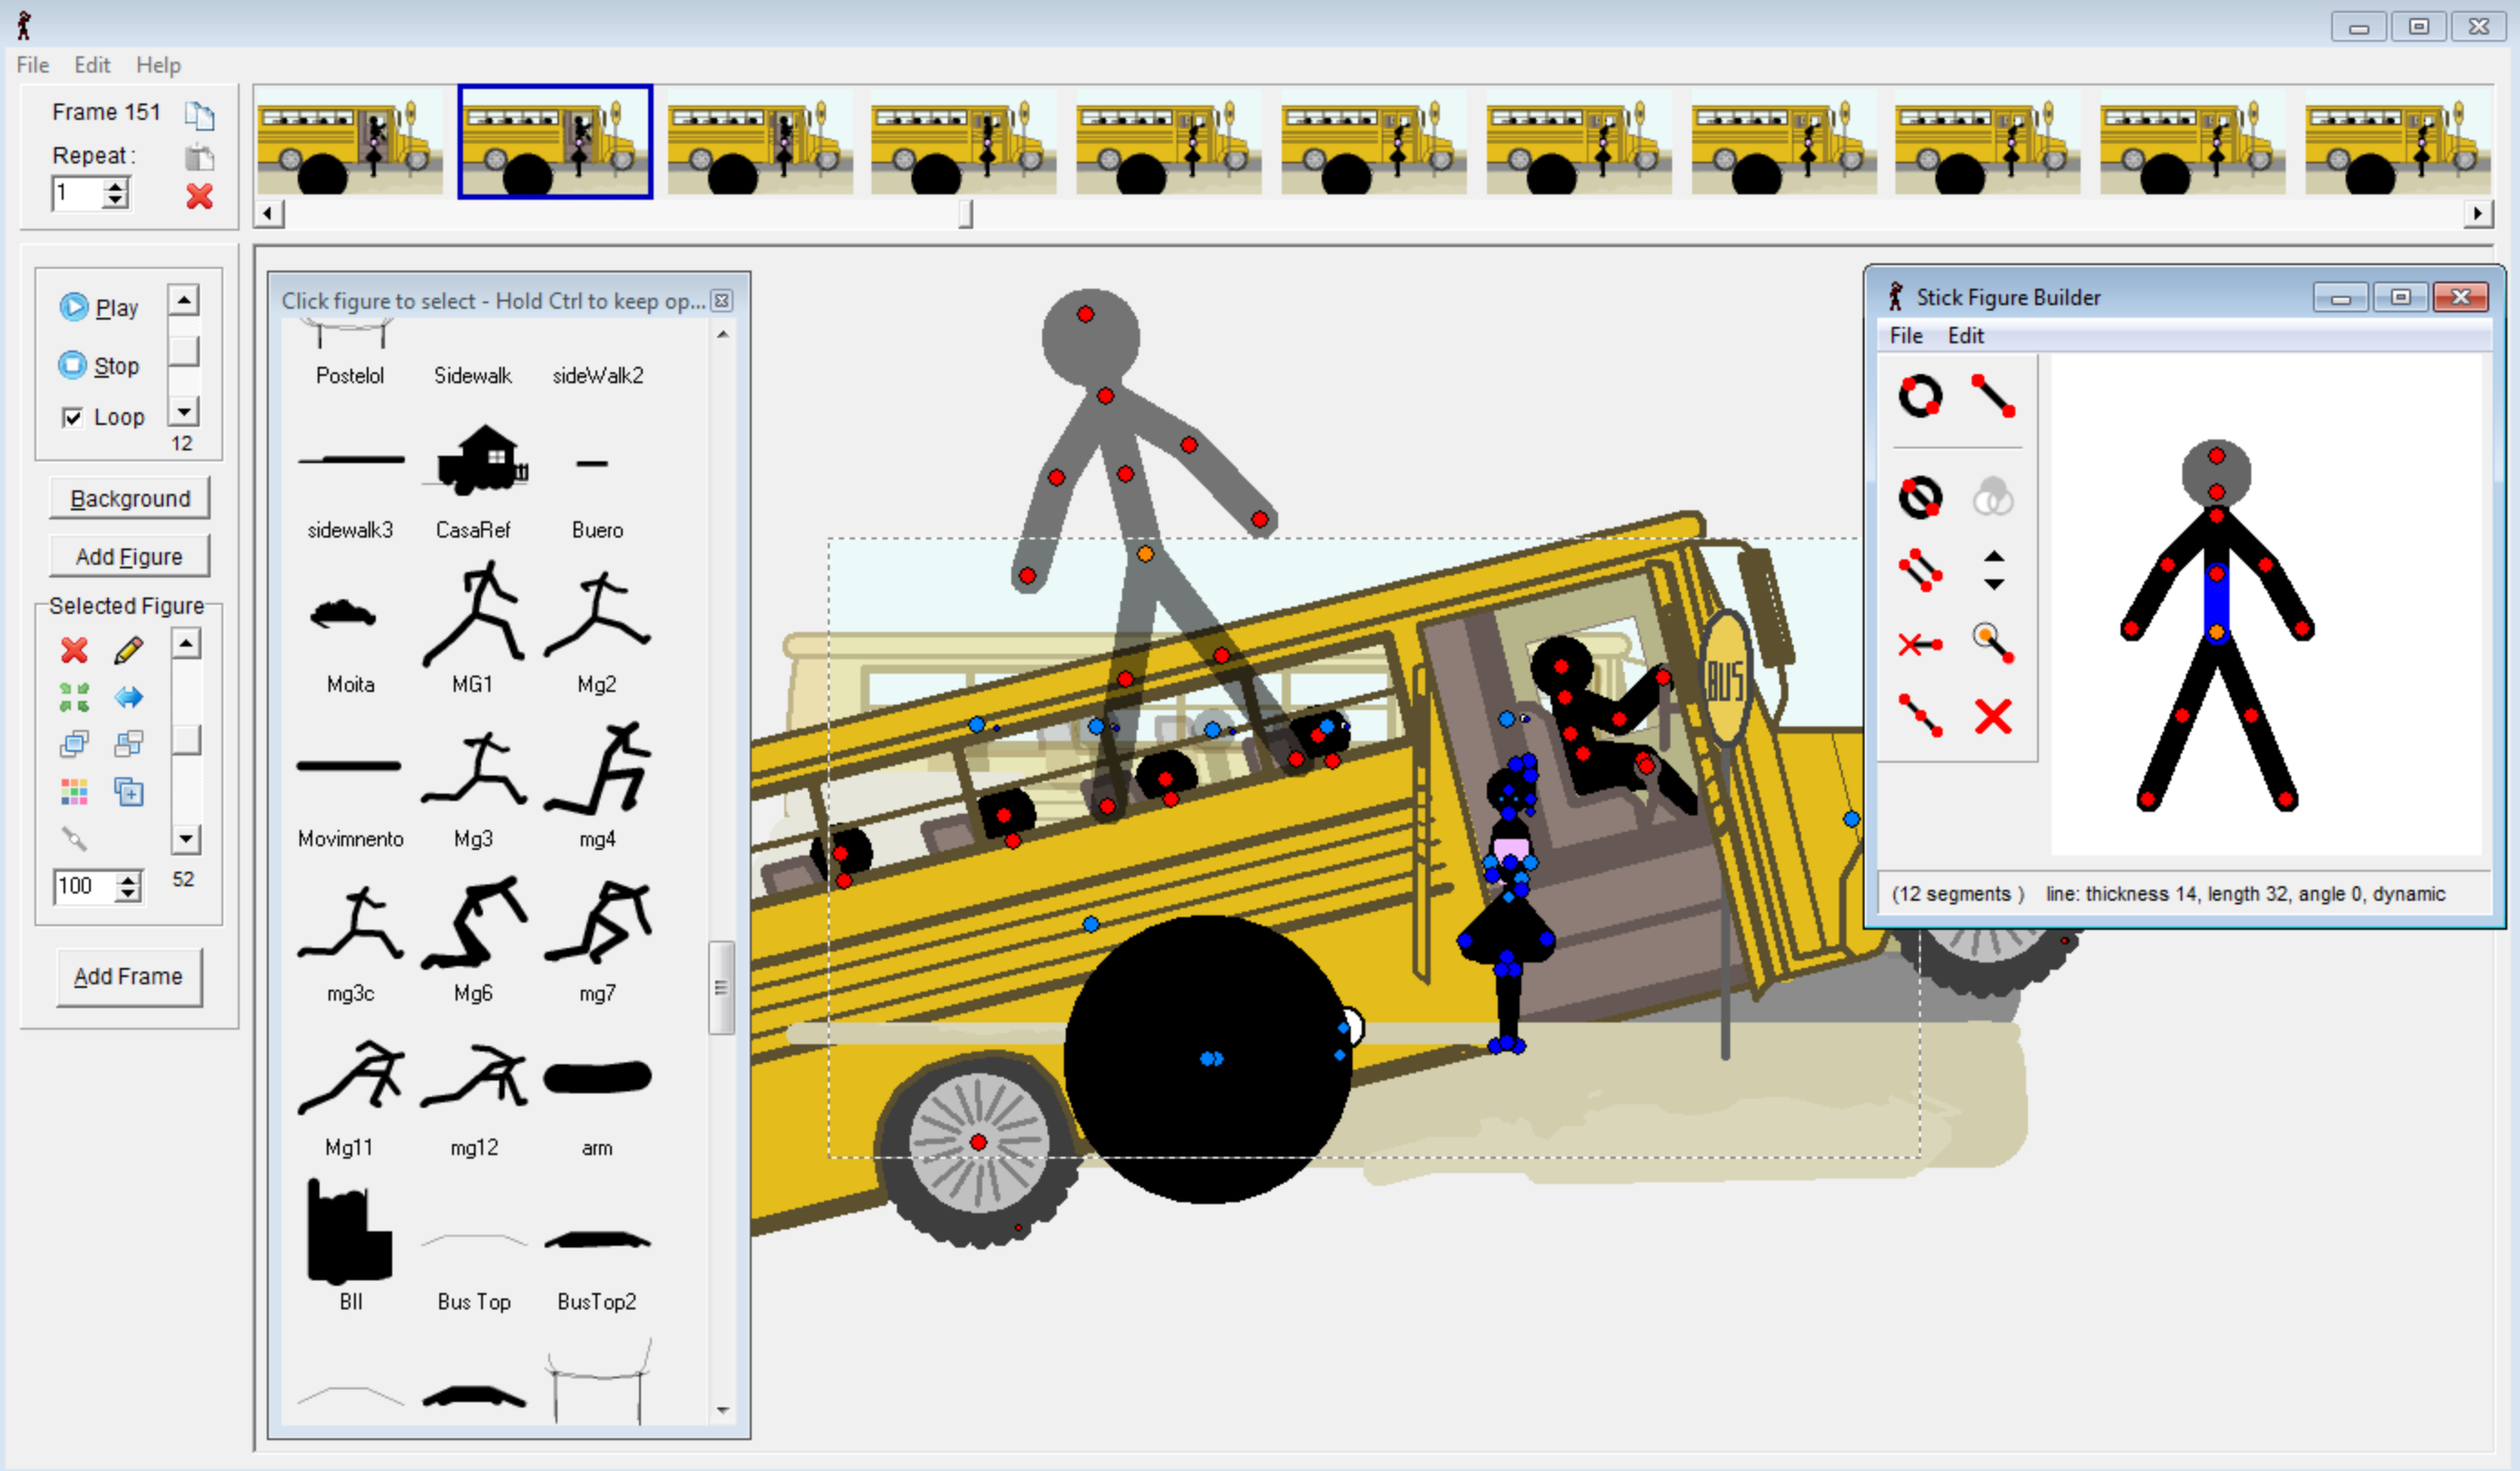
Task: Duplicate the selected segment in Stick Figure Builder
Action: (1921, 569)
